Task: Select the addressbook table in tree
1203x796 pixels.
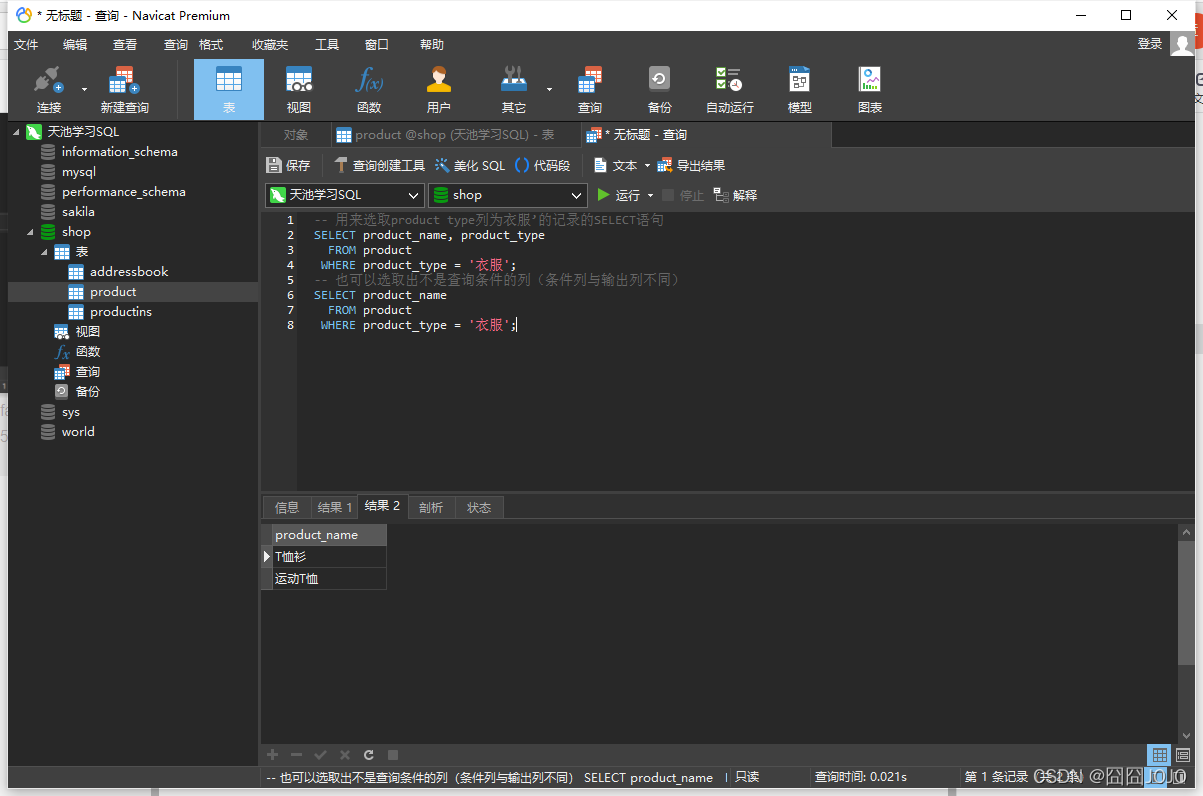Action: point(129,272)
